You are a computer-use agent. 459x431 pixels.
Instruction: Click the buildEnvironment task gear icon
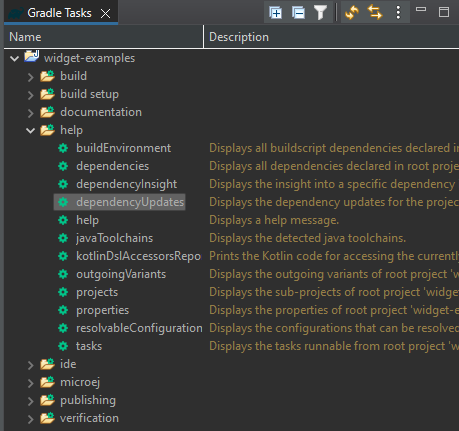tap(63, 148)
